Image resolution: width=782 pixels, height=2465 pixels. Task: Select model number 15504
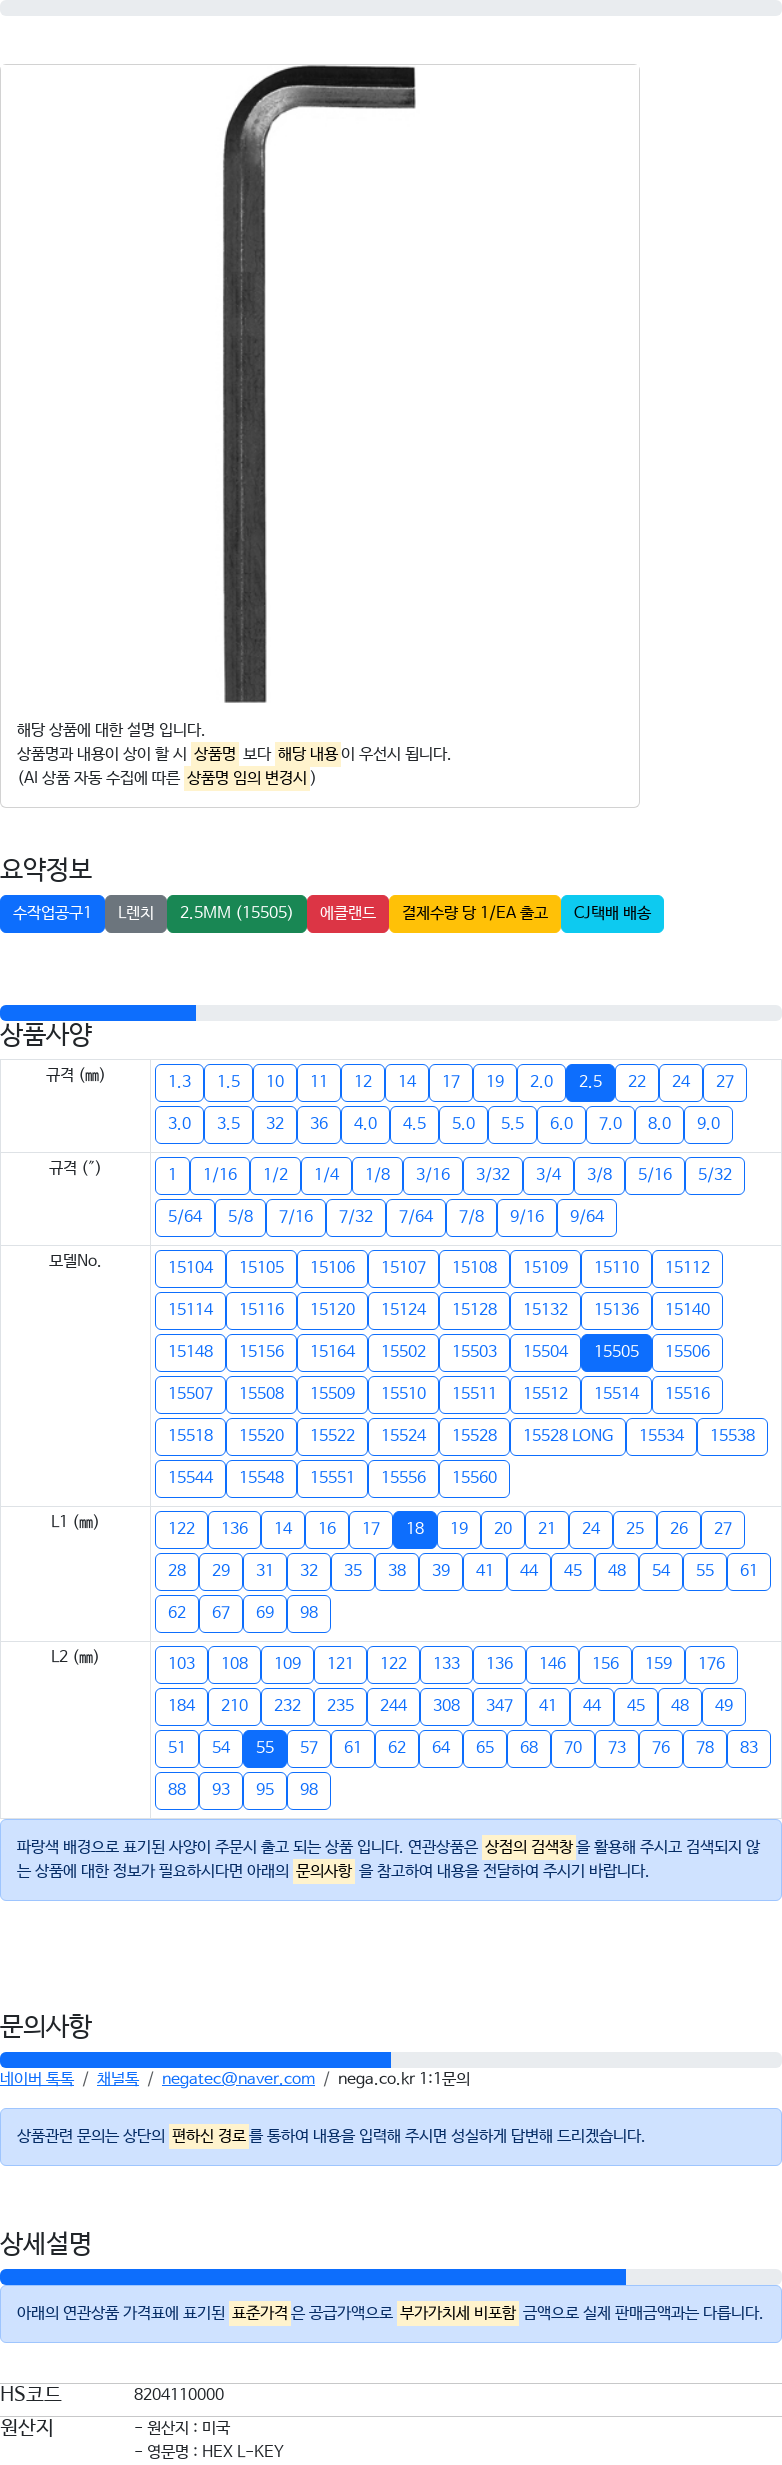click(546, 1352)
